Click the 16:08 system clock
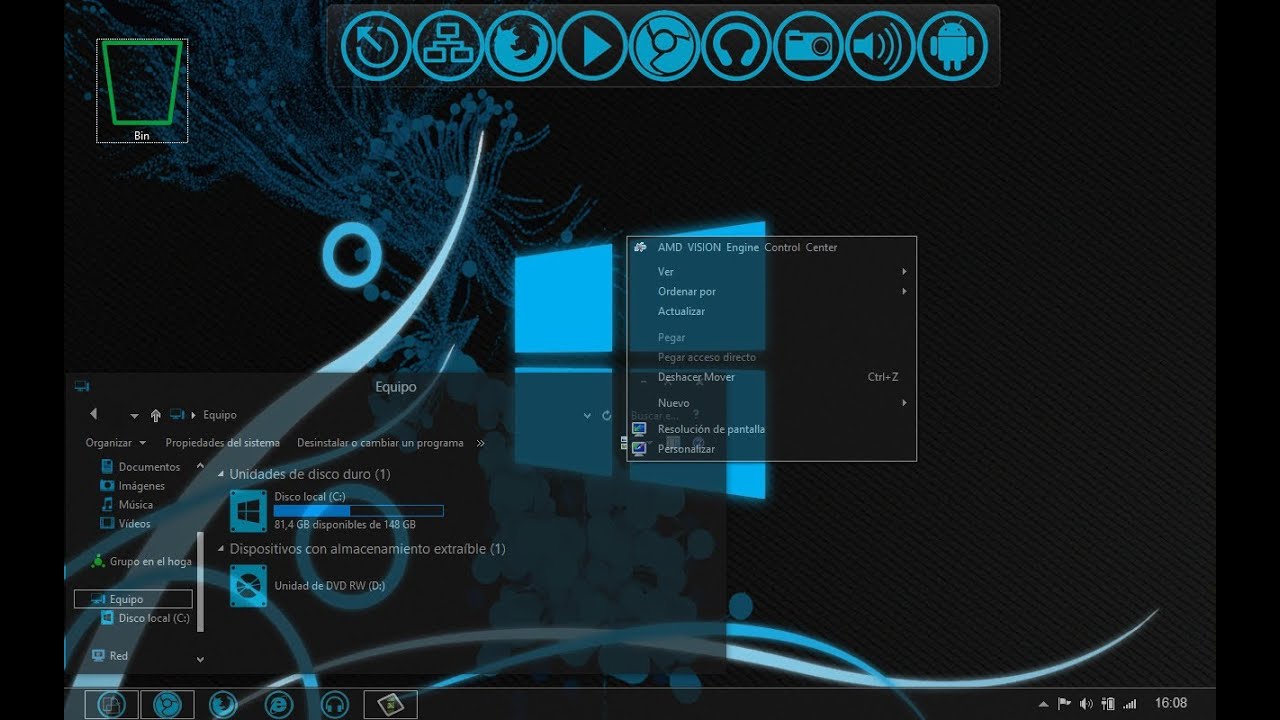Viewport: 1280px width, 720px height. (1171, 703)
